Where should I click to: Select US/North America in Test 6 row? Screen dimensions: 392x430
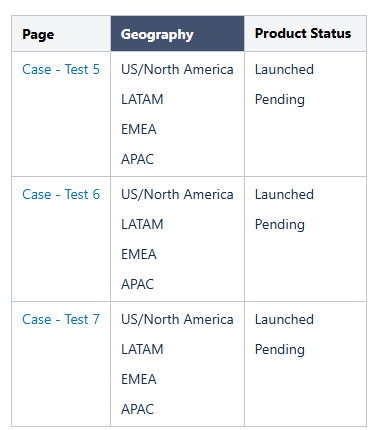(177, 194)
